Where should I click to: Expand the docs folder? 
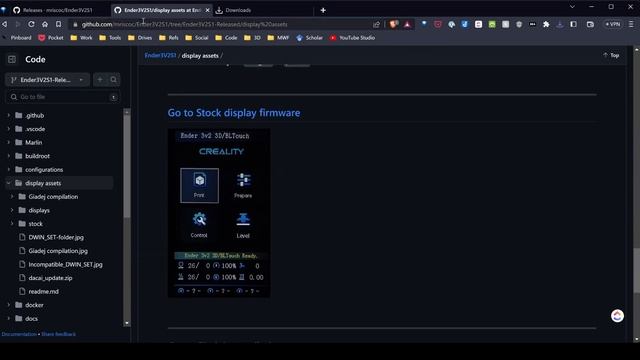(9, 318)
